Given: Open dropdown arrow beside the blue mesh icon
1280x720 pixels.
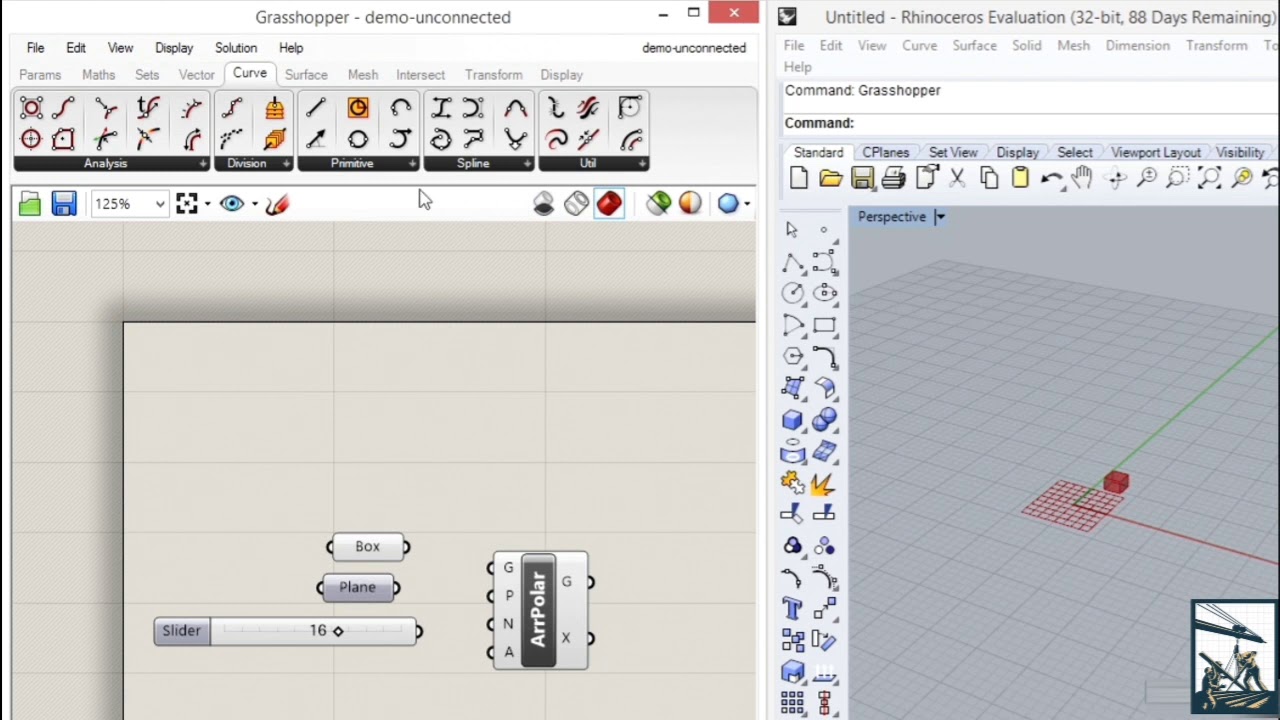Looking at the screenshot, I should coord(747,204).
